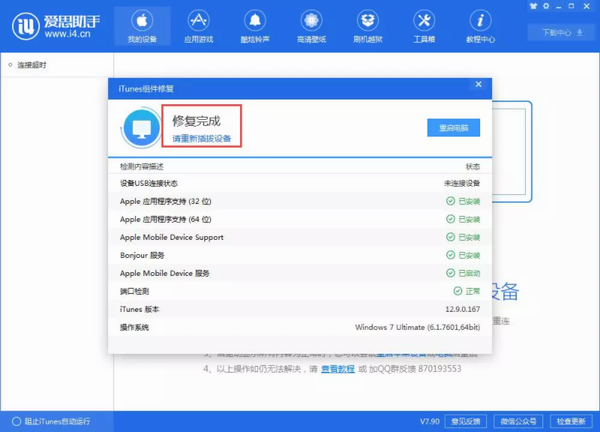This screenshot has width=600, height=432.
Task: Click the 重启电脑 restart computer button
Action: (453, 128)
